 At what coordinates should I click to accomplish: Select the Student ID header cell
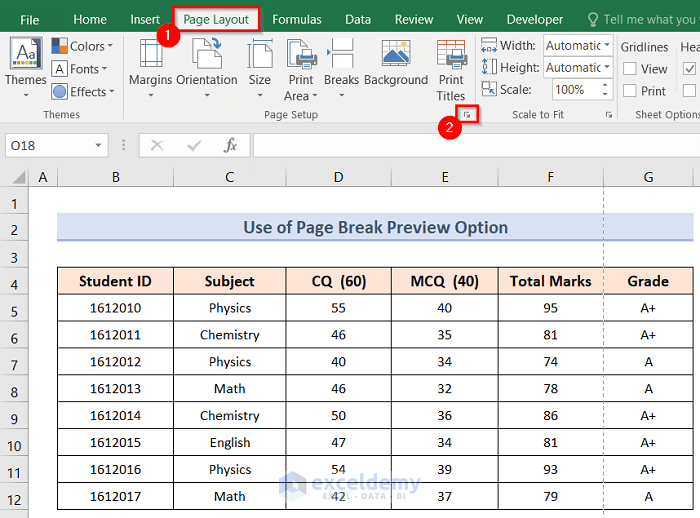(x=116, y=281)
